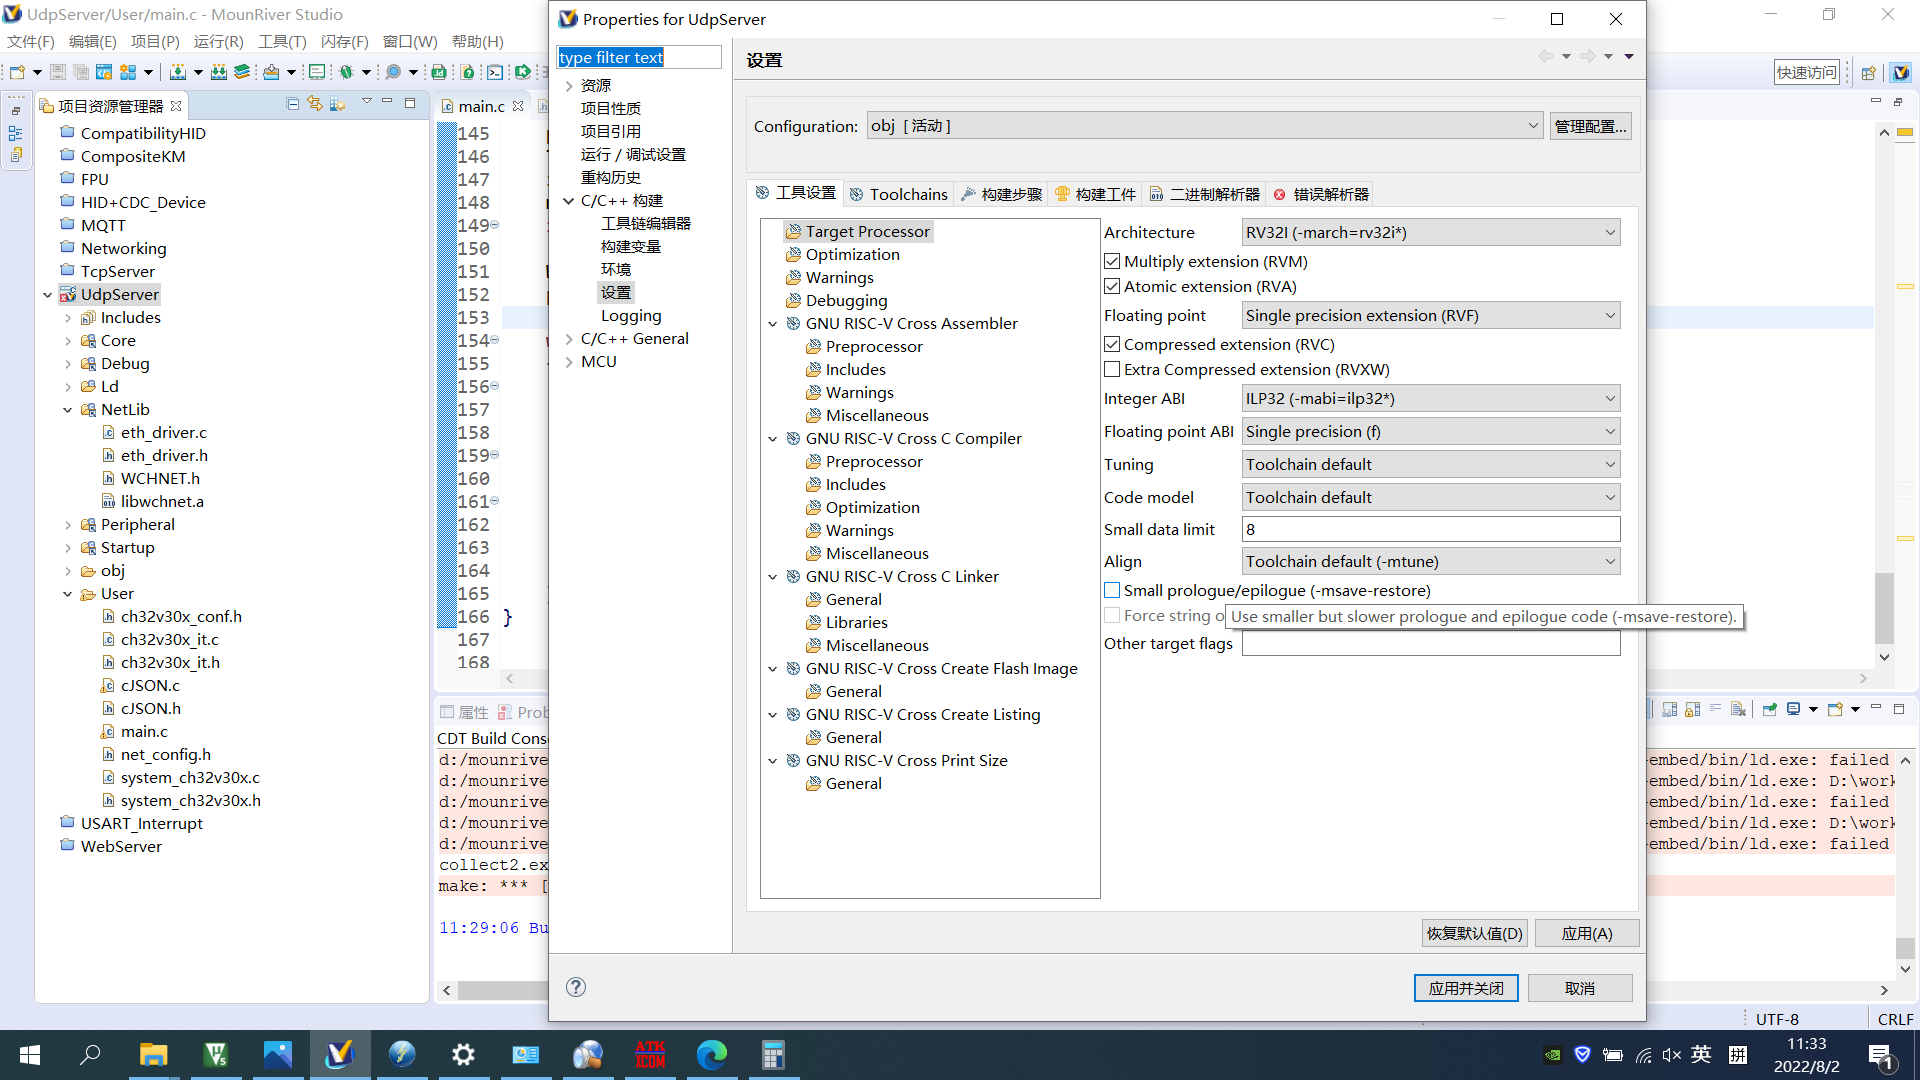
Task: Click the Pin Console icon in console toolbar
Action: coord(1770,709)
